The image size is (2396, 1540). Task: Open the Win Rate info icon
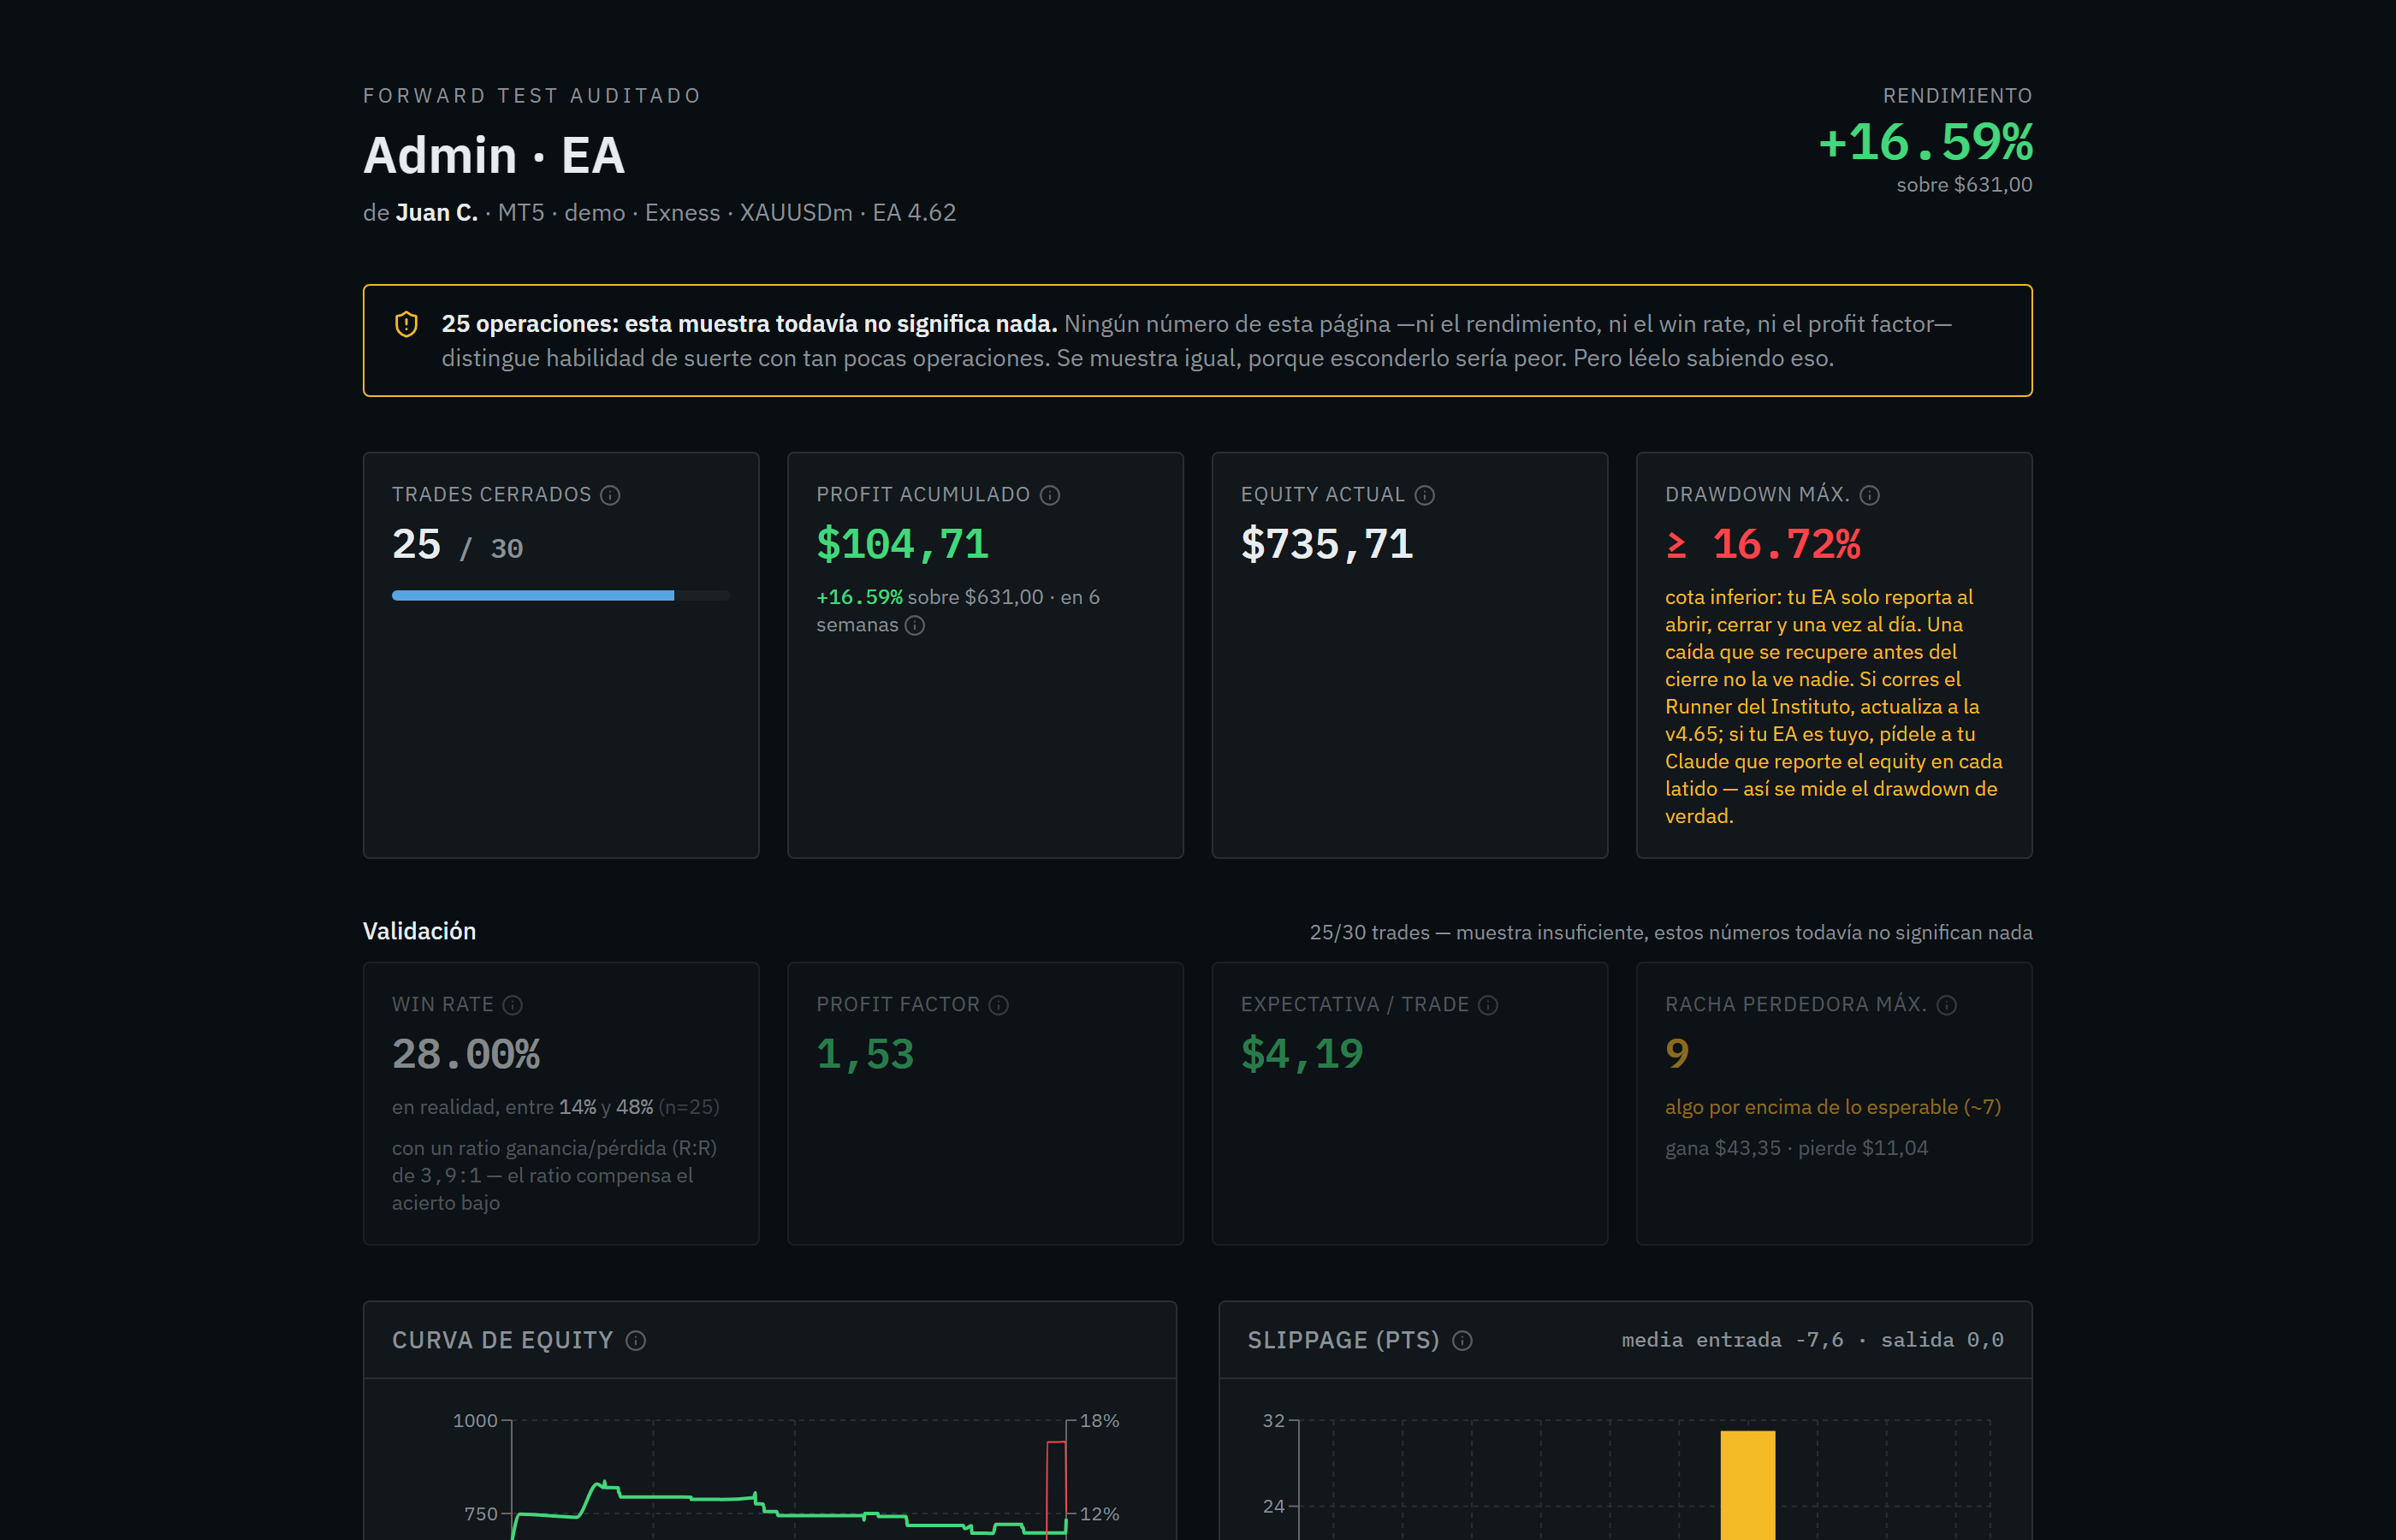(x=513, y=1005)
